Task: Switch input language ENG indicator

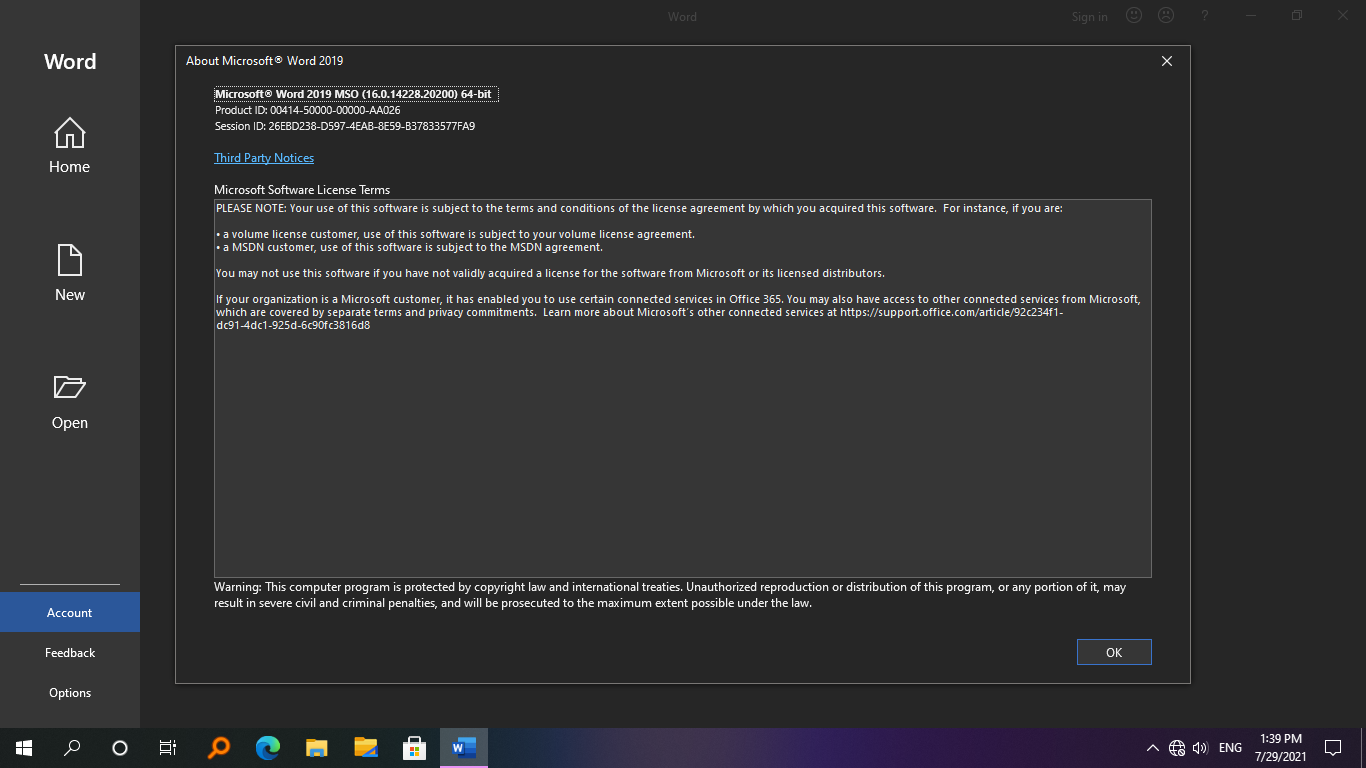Action: point(1230,748)
